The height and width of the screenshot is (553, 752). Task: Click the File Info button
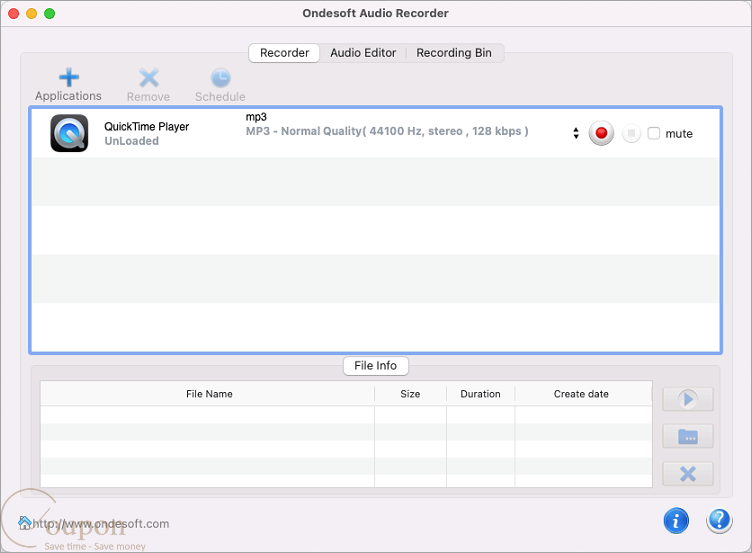pos(376,366)
